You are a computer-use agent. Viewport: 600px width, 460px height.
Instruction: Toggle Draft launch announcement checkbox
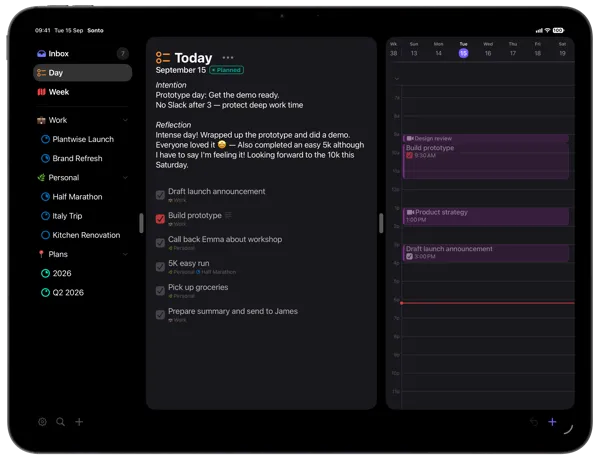pyautogui.click(x=160, y=195)
